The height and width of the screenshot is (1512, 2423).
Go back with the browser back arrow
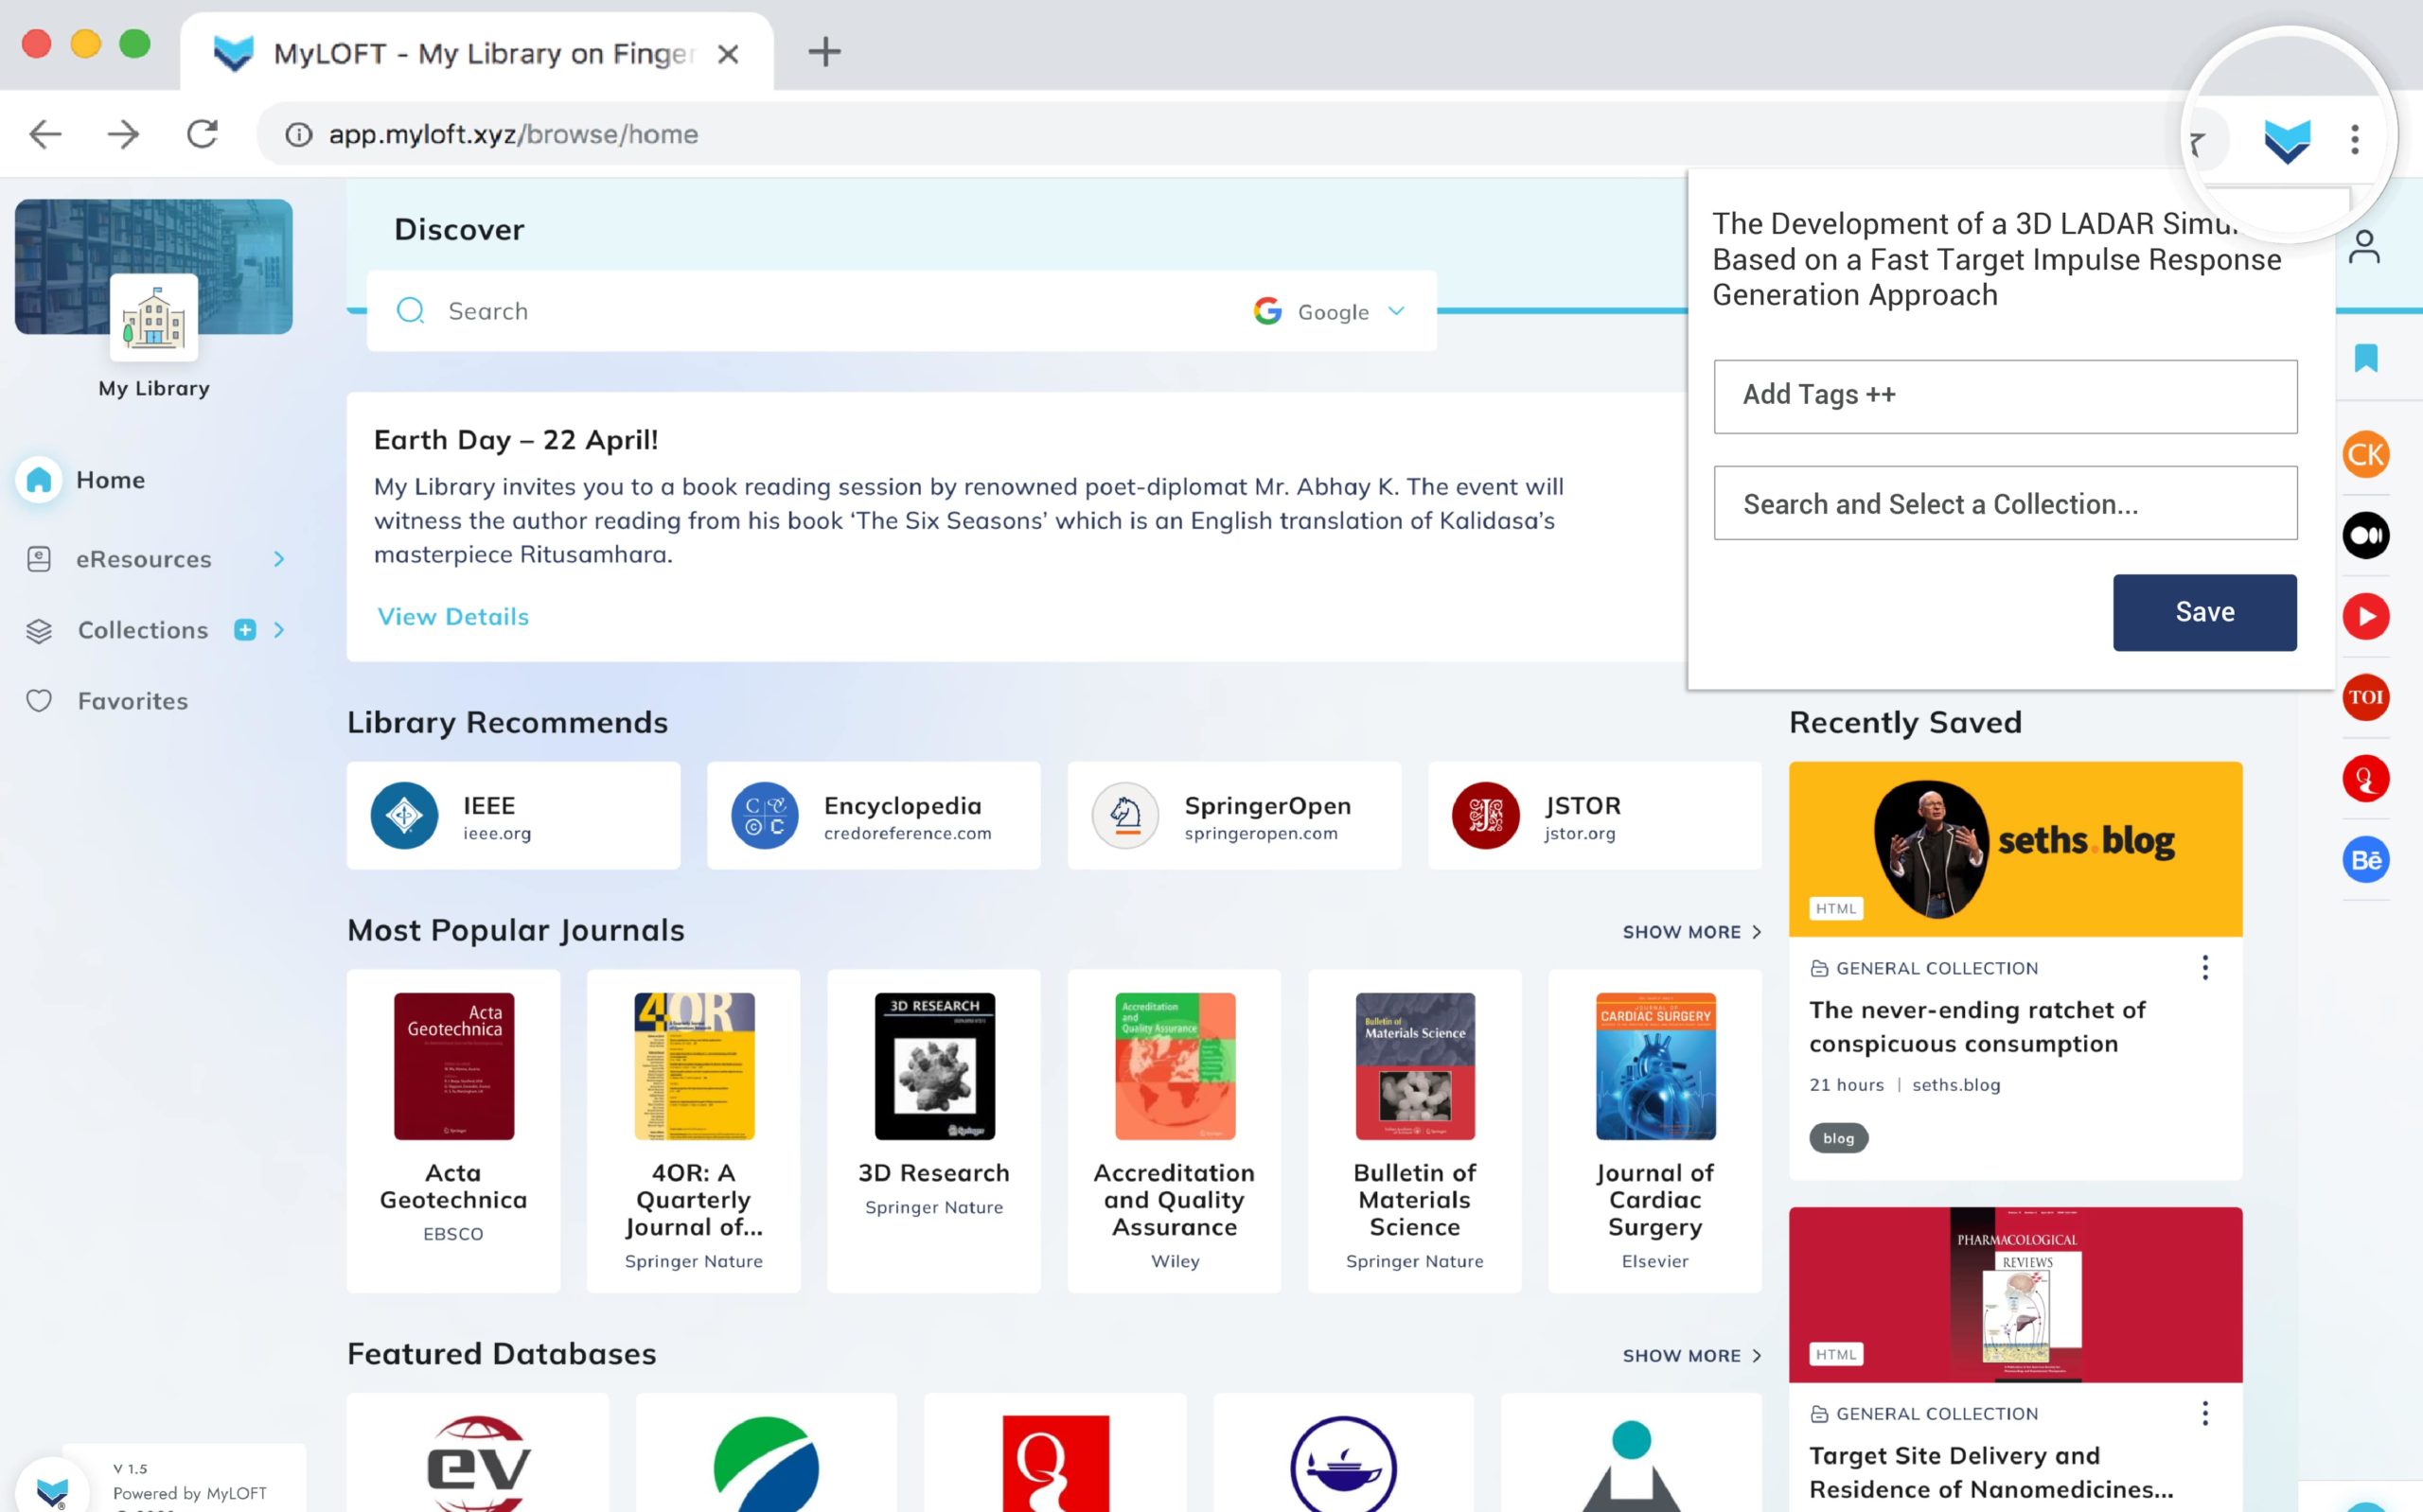pyautogui.click(x=45, y=134)
